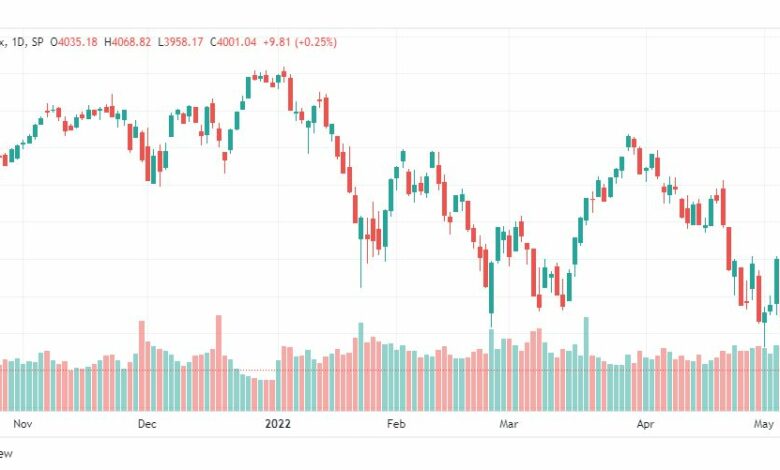
Task: Click the Dec label on time axis
Action: (147, 424)
